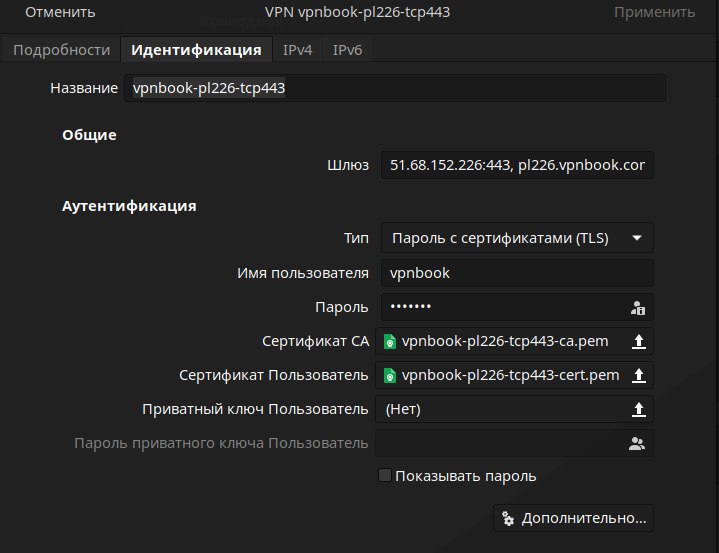The height and width of the screenshot is (553, 719).
Task: Click the Аутентификация section heading
Action: pos(129,206)
